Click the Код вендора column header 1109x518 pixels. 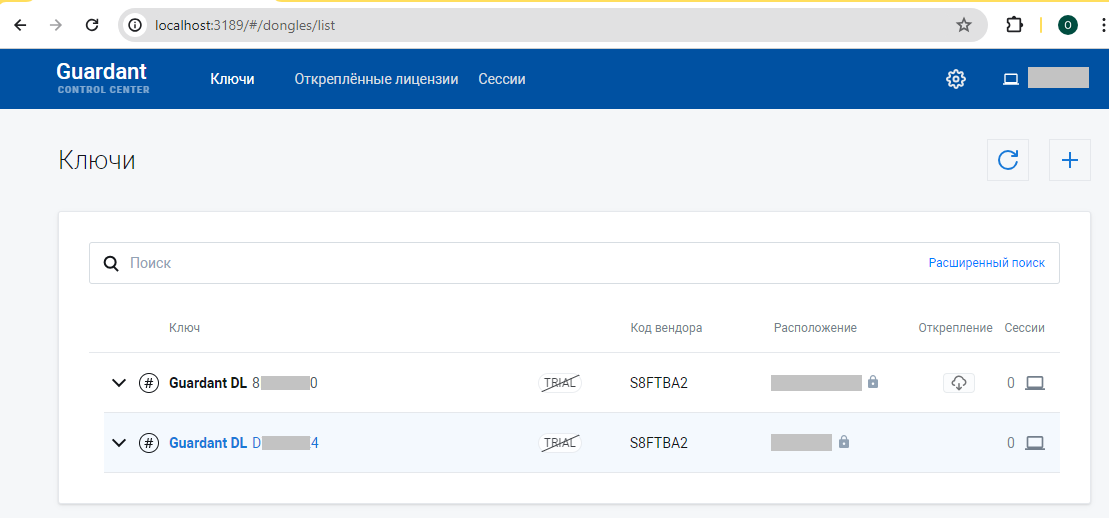[x=666, y=328]
